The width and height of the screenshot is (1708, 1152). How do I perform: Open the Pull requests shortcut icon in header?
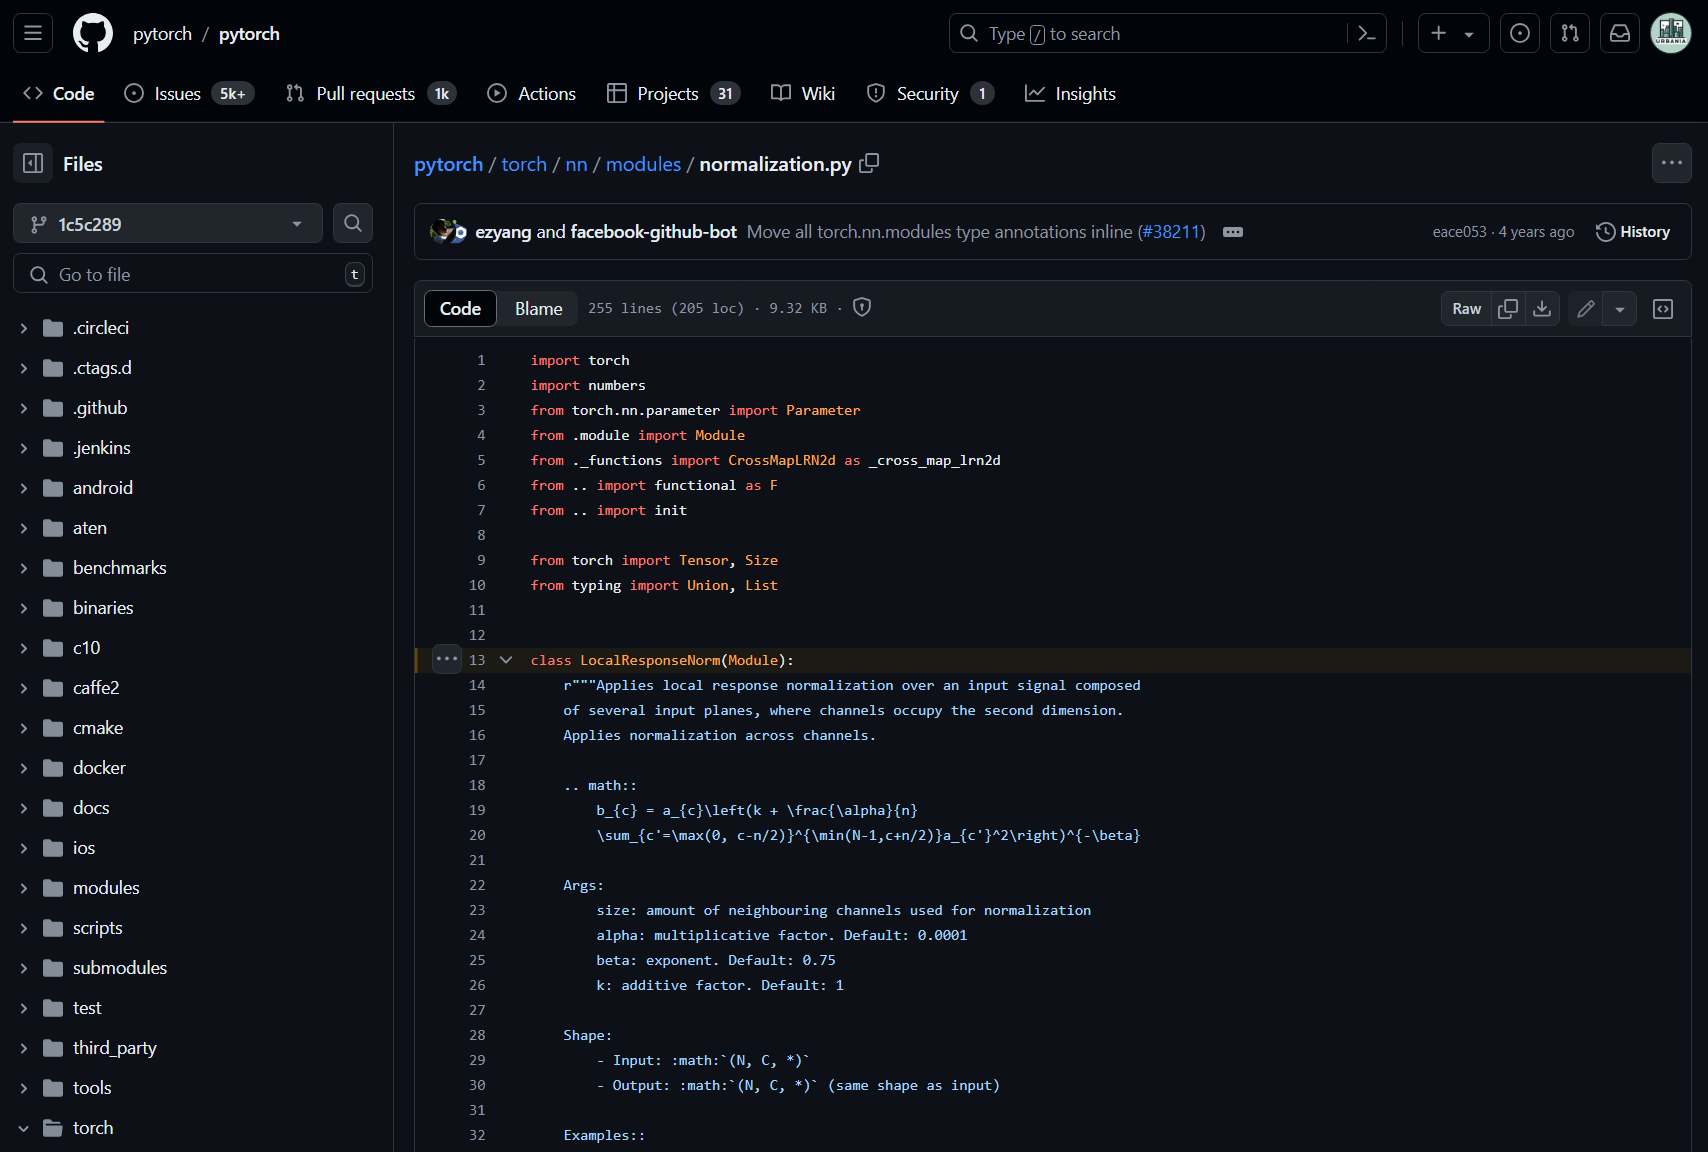[x=1570, y=33]
